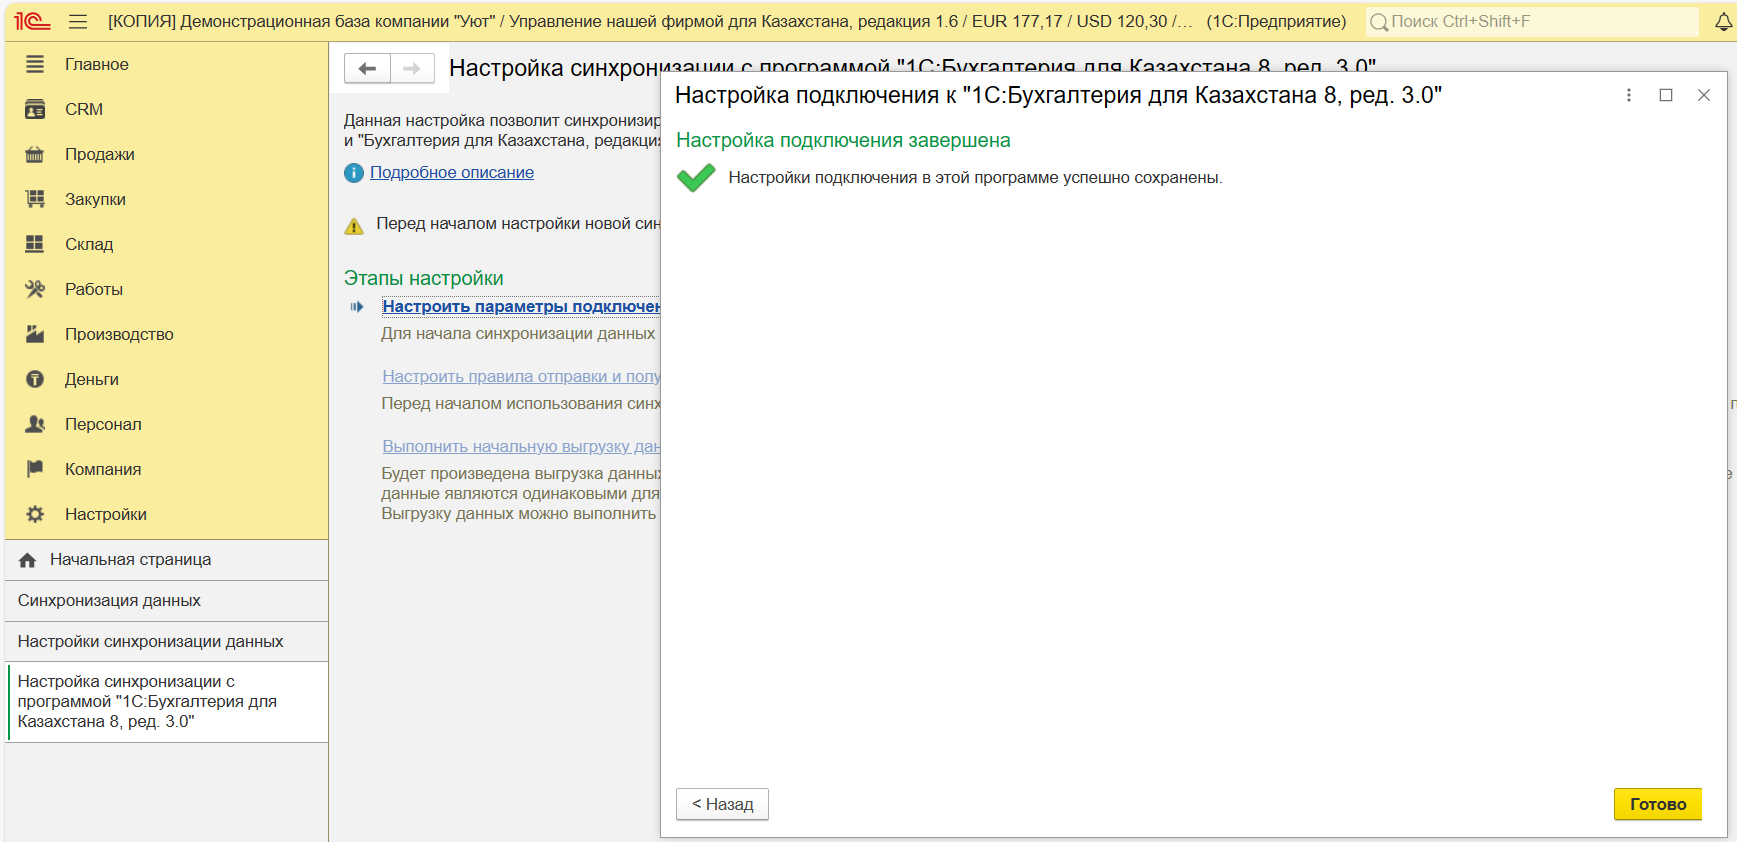Switch to Синхронизация данных tab
The width and height of the screenshot is (1737, 842).
click(109, 600)
